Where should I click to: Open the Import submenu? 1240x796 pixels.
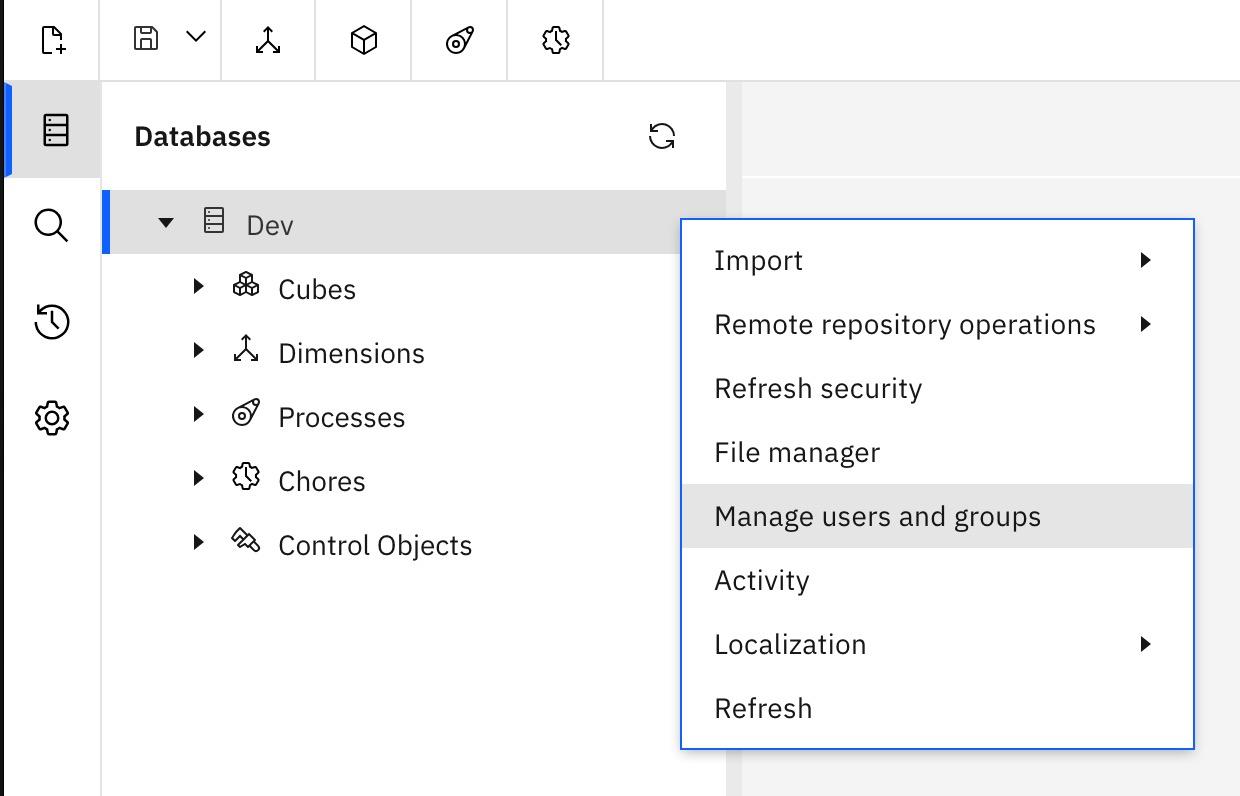point(937,260)
